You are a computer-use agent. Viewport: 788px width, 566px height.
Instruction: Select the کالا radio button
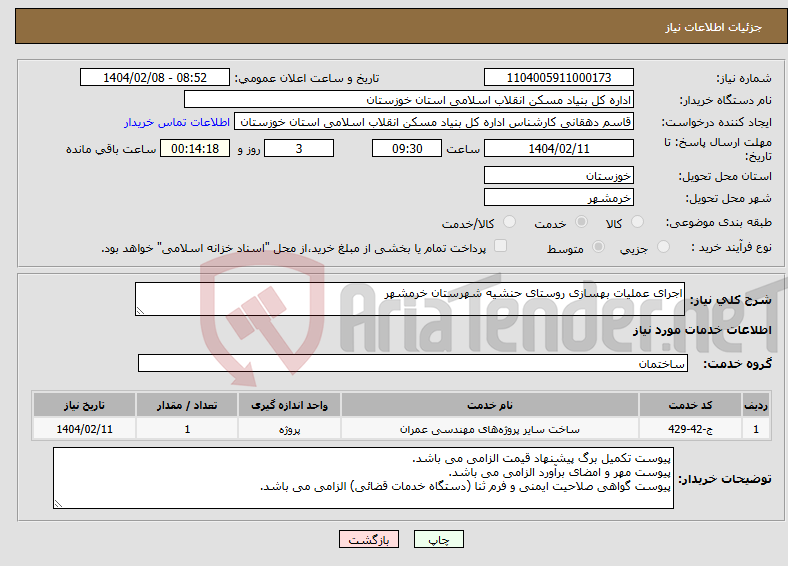637,222
